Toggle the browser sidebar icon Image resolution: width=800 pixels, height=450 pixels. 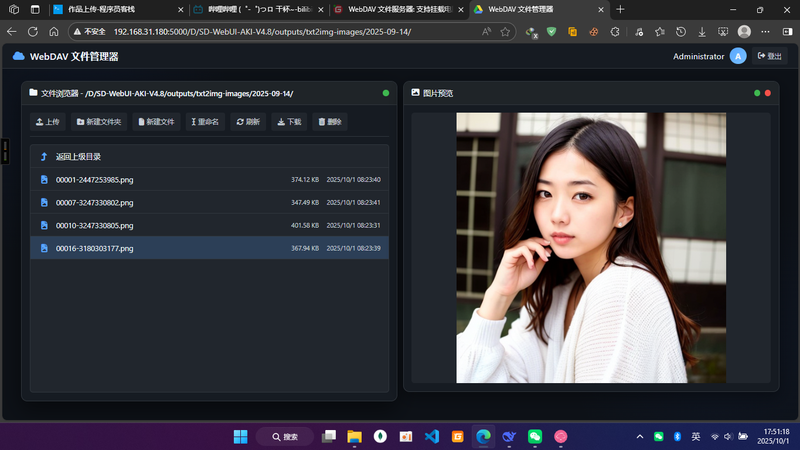click(787, 32)
